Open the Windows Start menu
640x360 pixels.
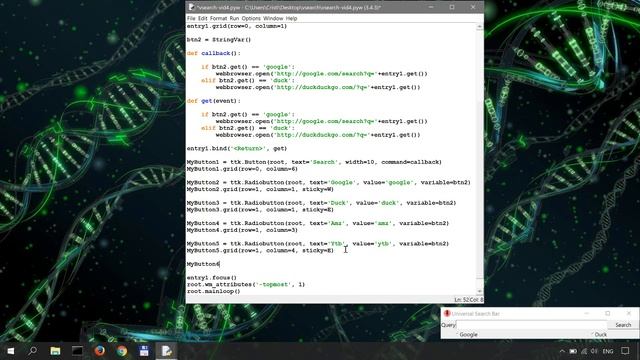(11, 351)
